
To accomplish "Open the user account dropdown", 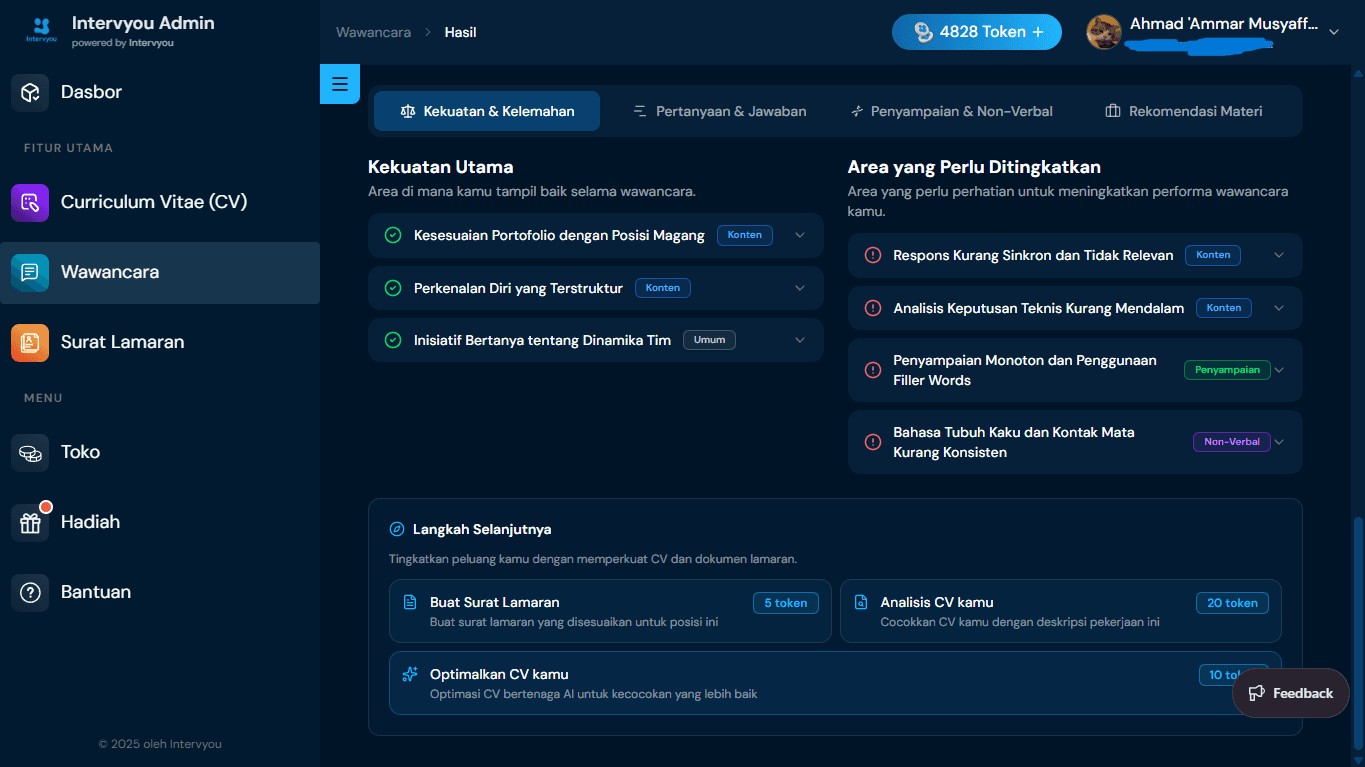I will 1333,32.
